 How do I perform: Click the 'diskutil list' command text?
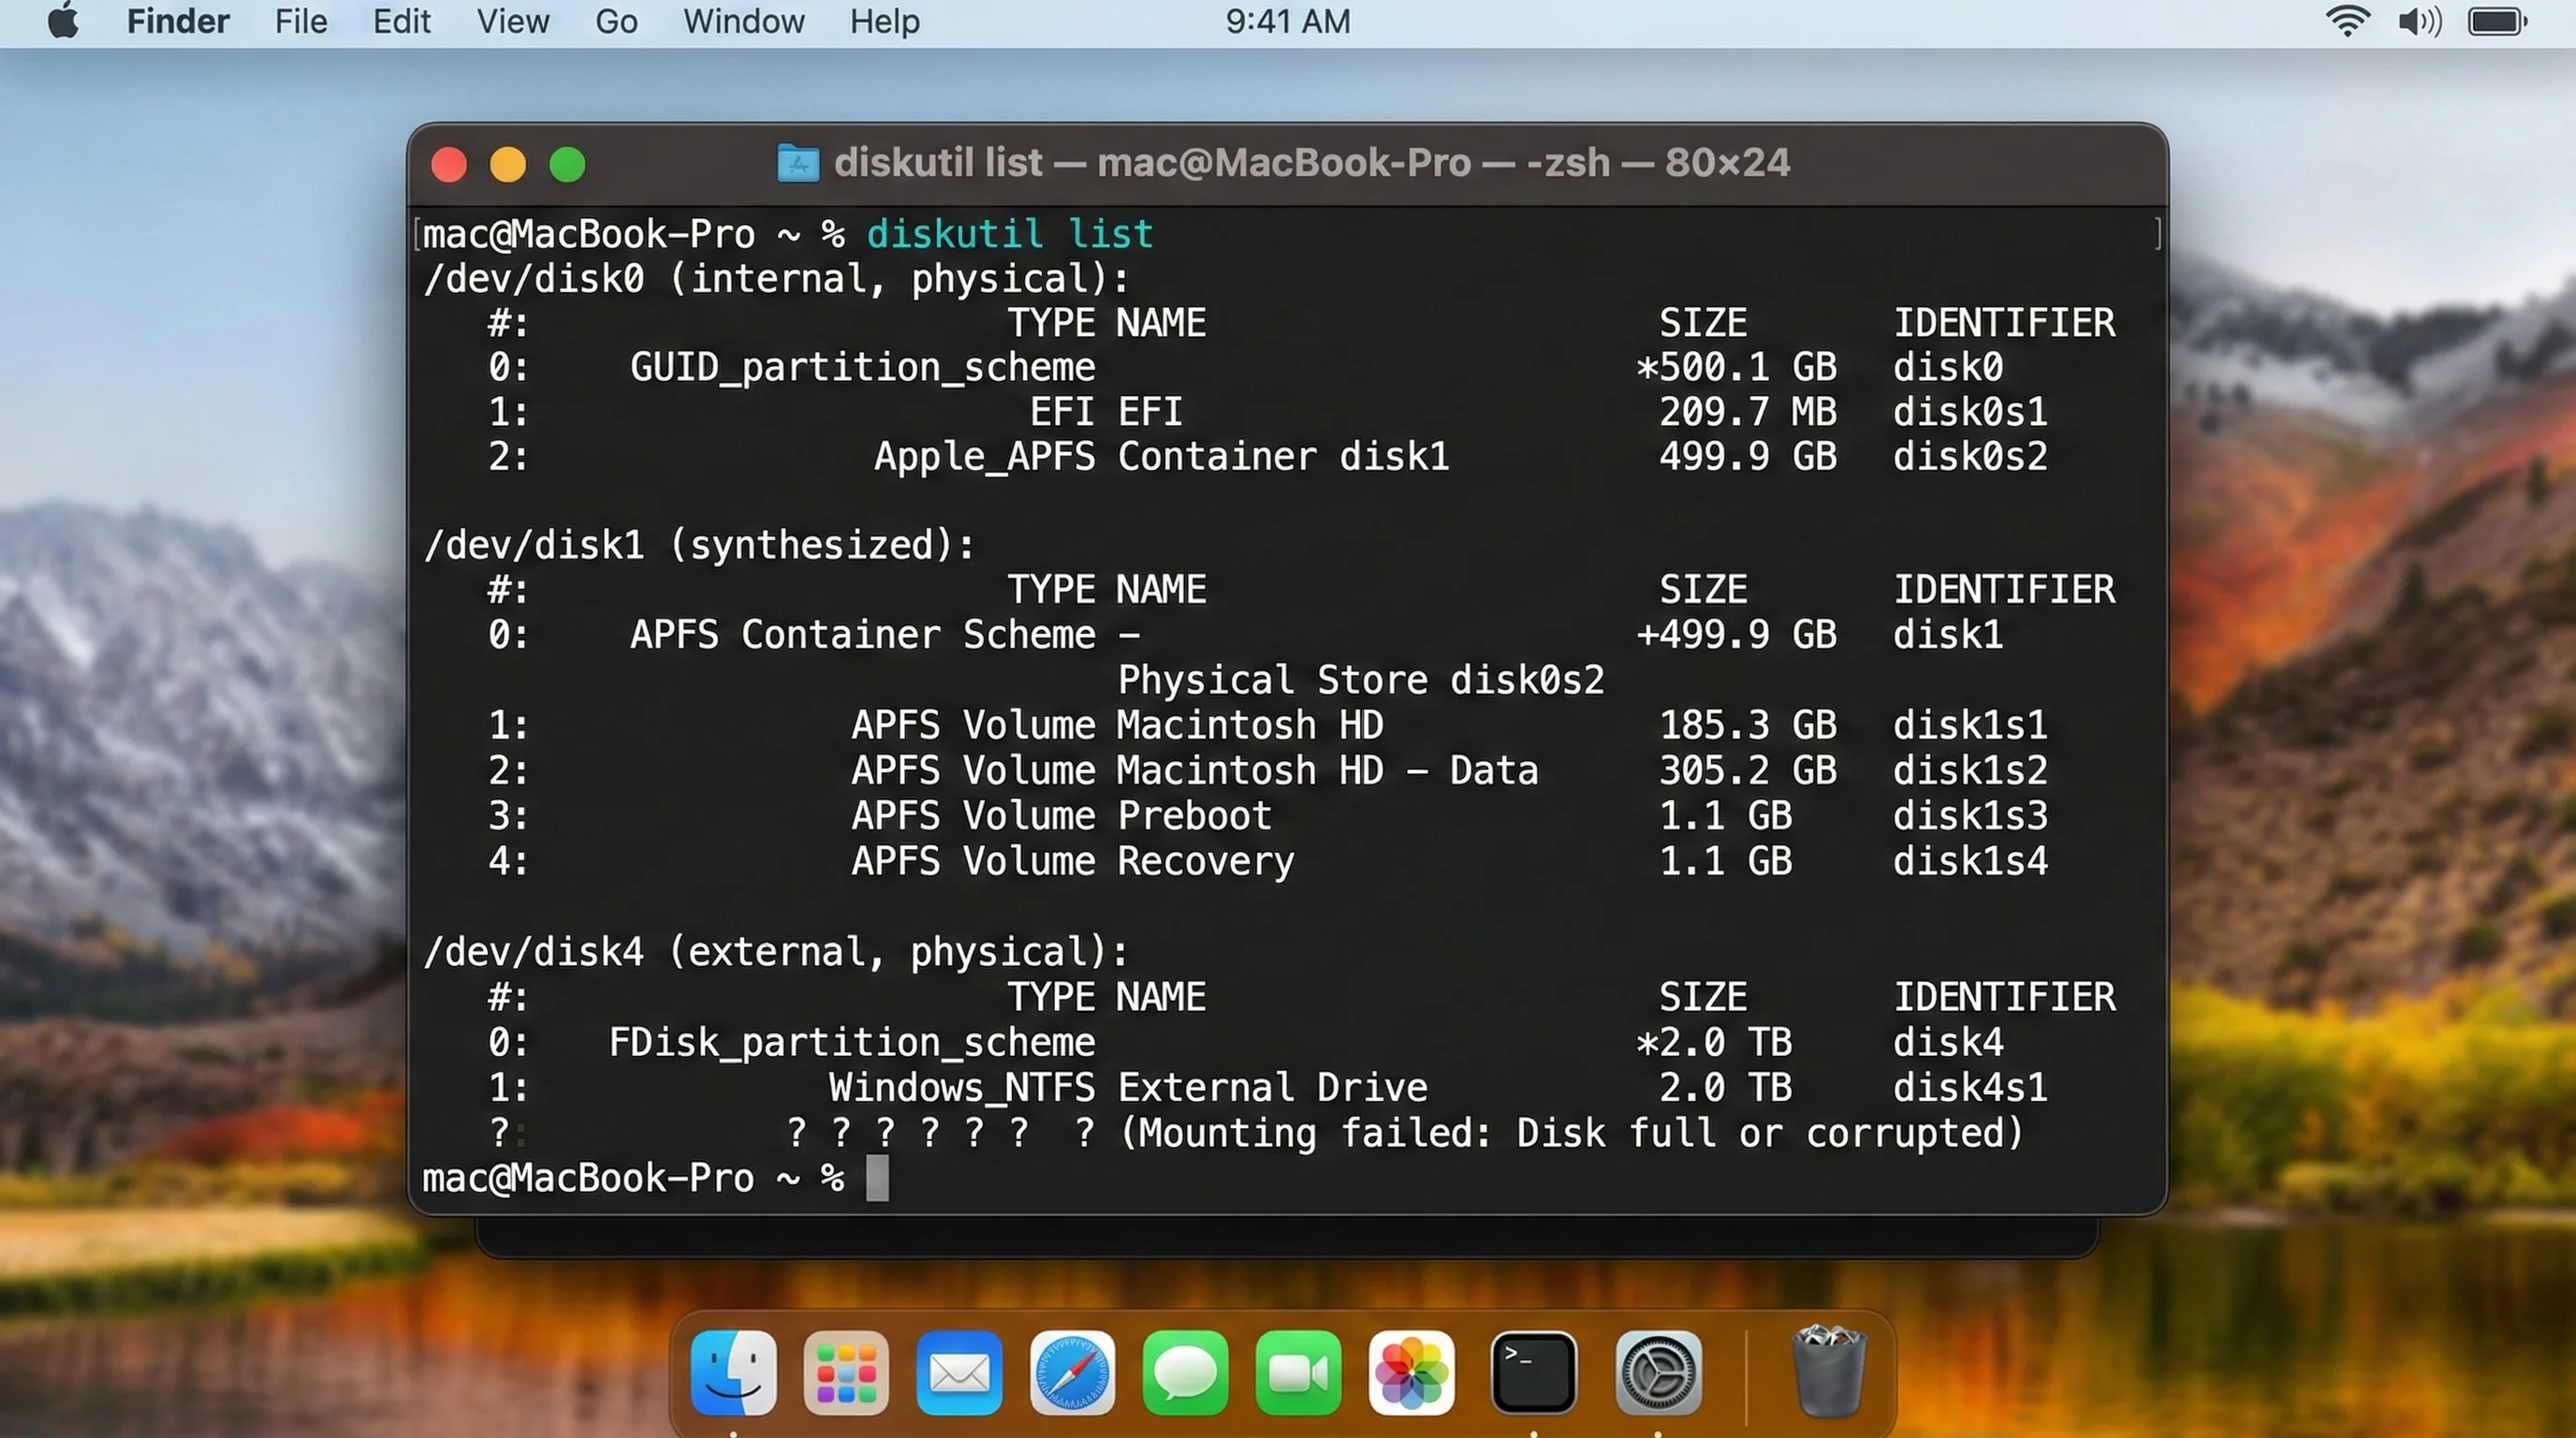(x=1010, y=234)
